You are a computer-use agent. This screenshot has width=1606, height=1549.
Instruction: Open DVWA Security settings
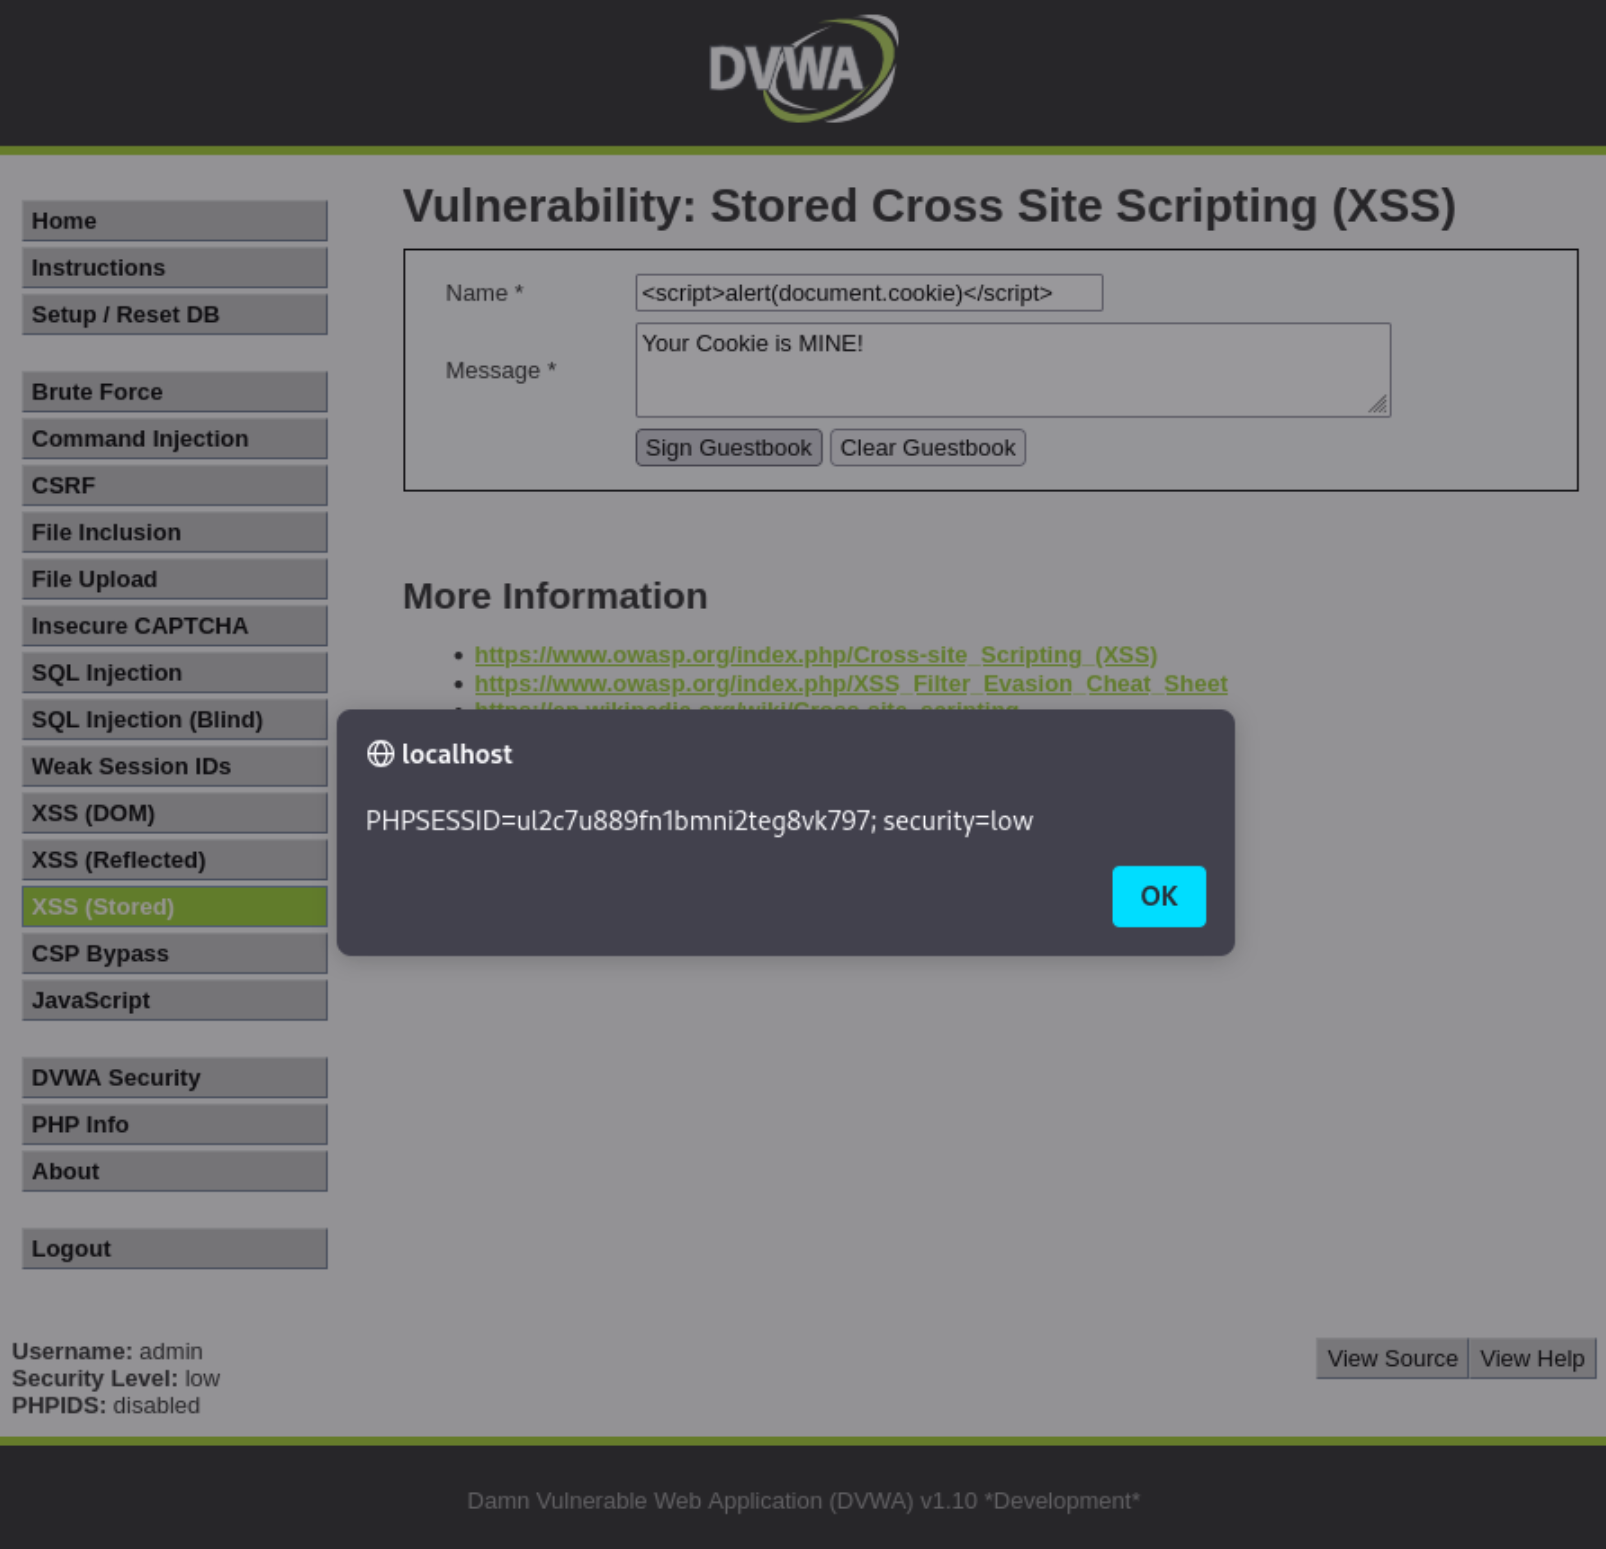pyautogui.click(x=175, y=1078)
